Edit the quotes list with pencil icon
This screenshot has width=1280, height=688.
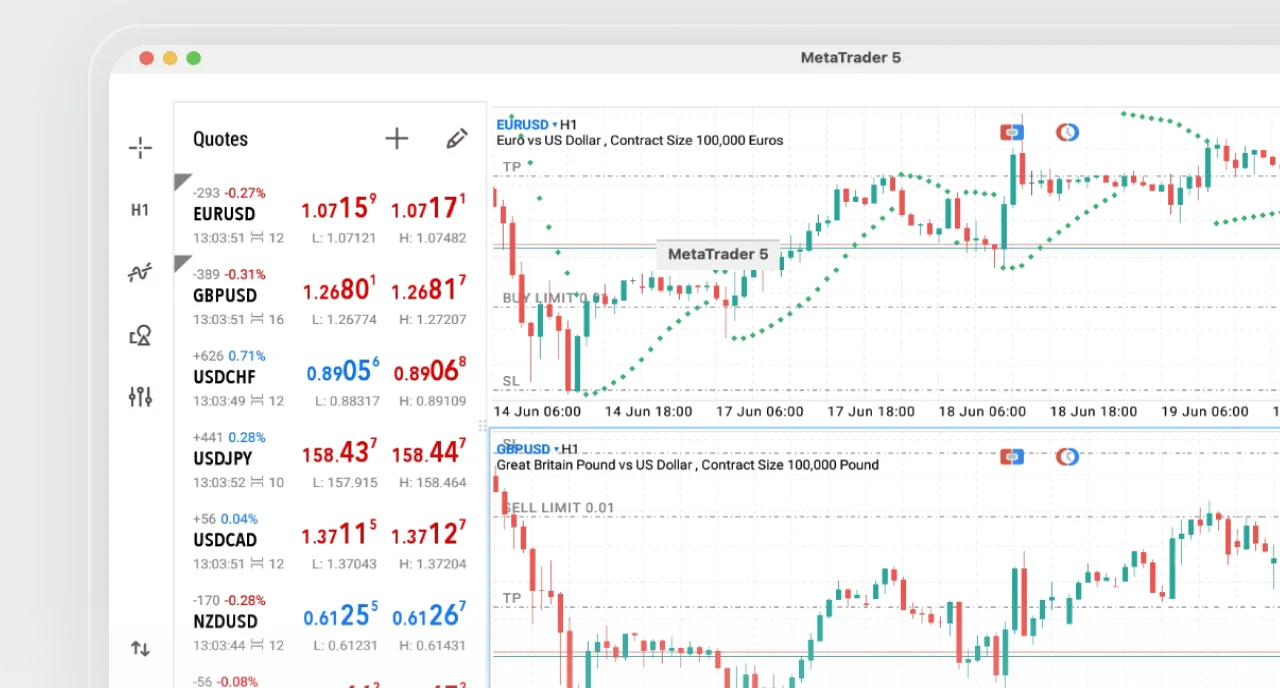click(456, 139)
